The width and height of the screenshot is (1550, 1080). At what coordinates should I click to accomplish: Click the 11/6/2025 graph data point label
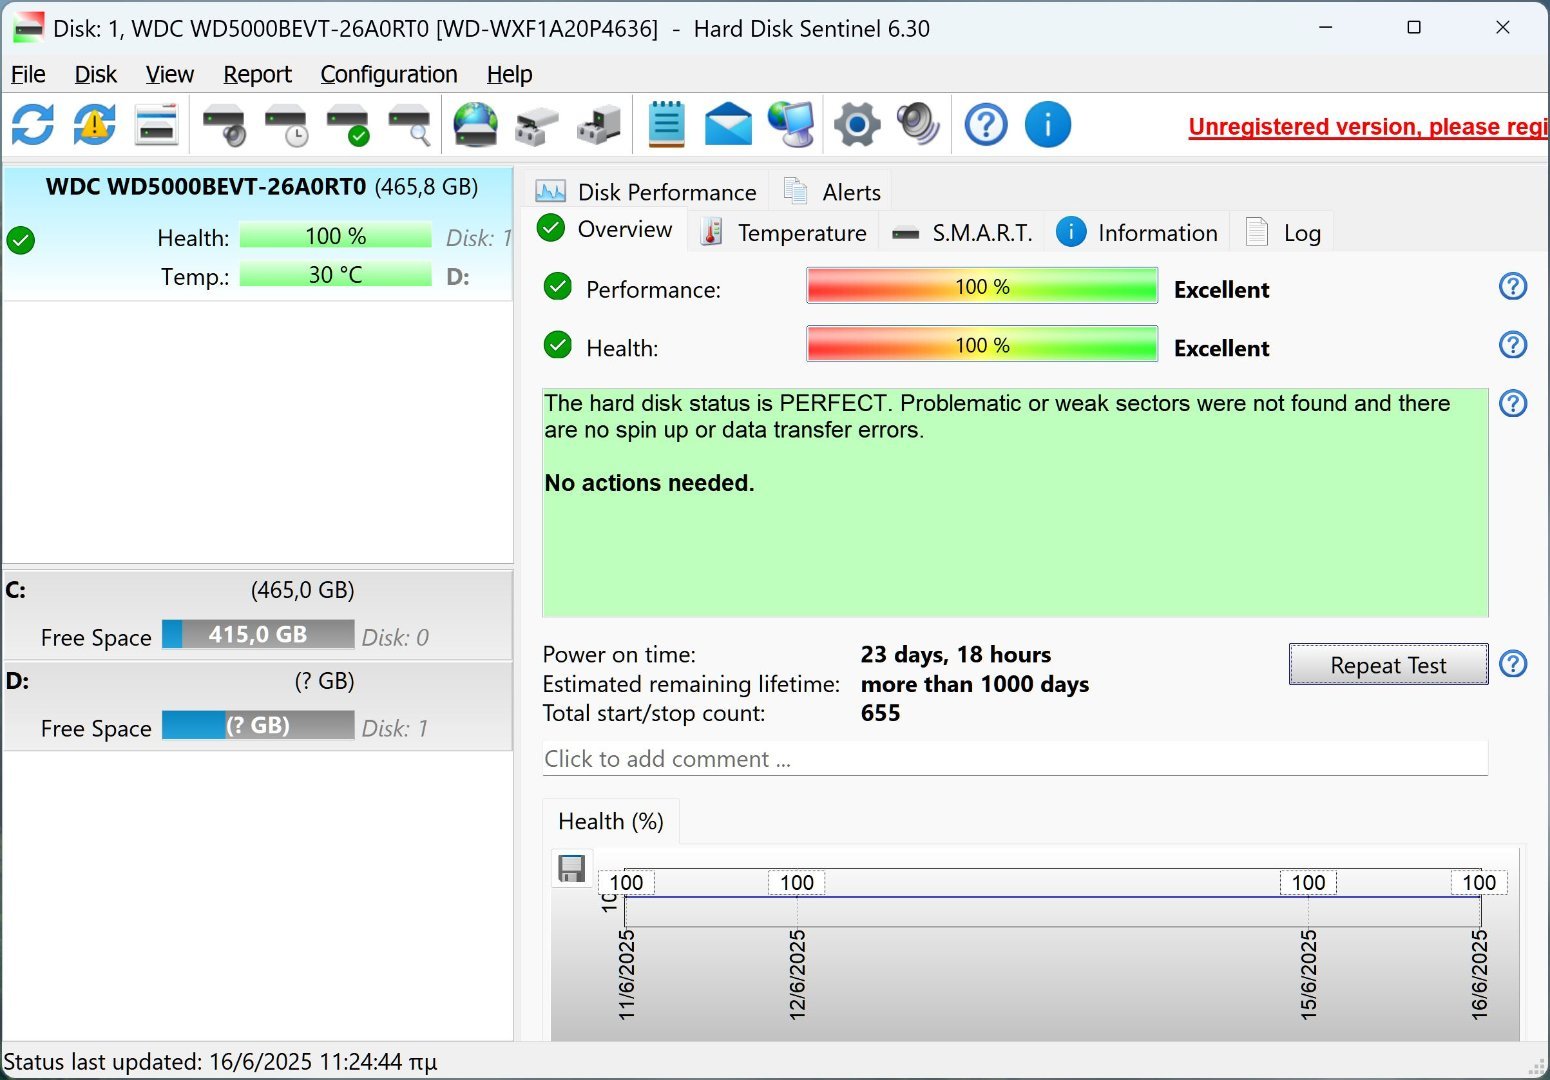(627, 974)
